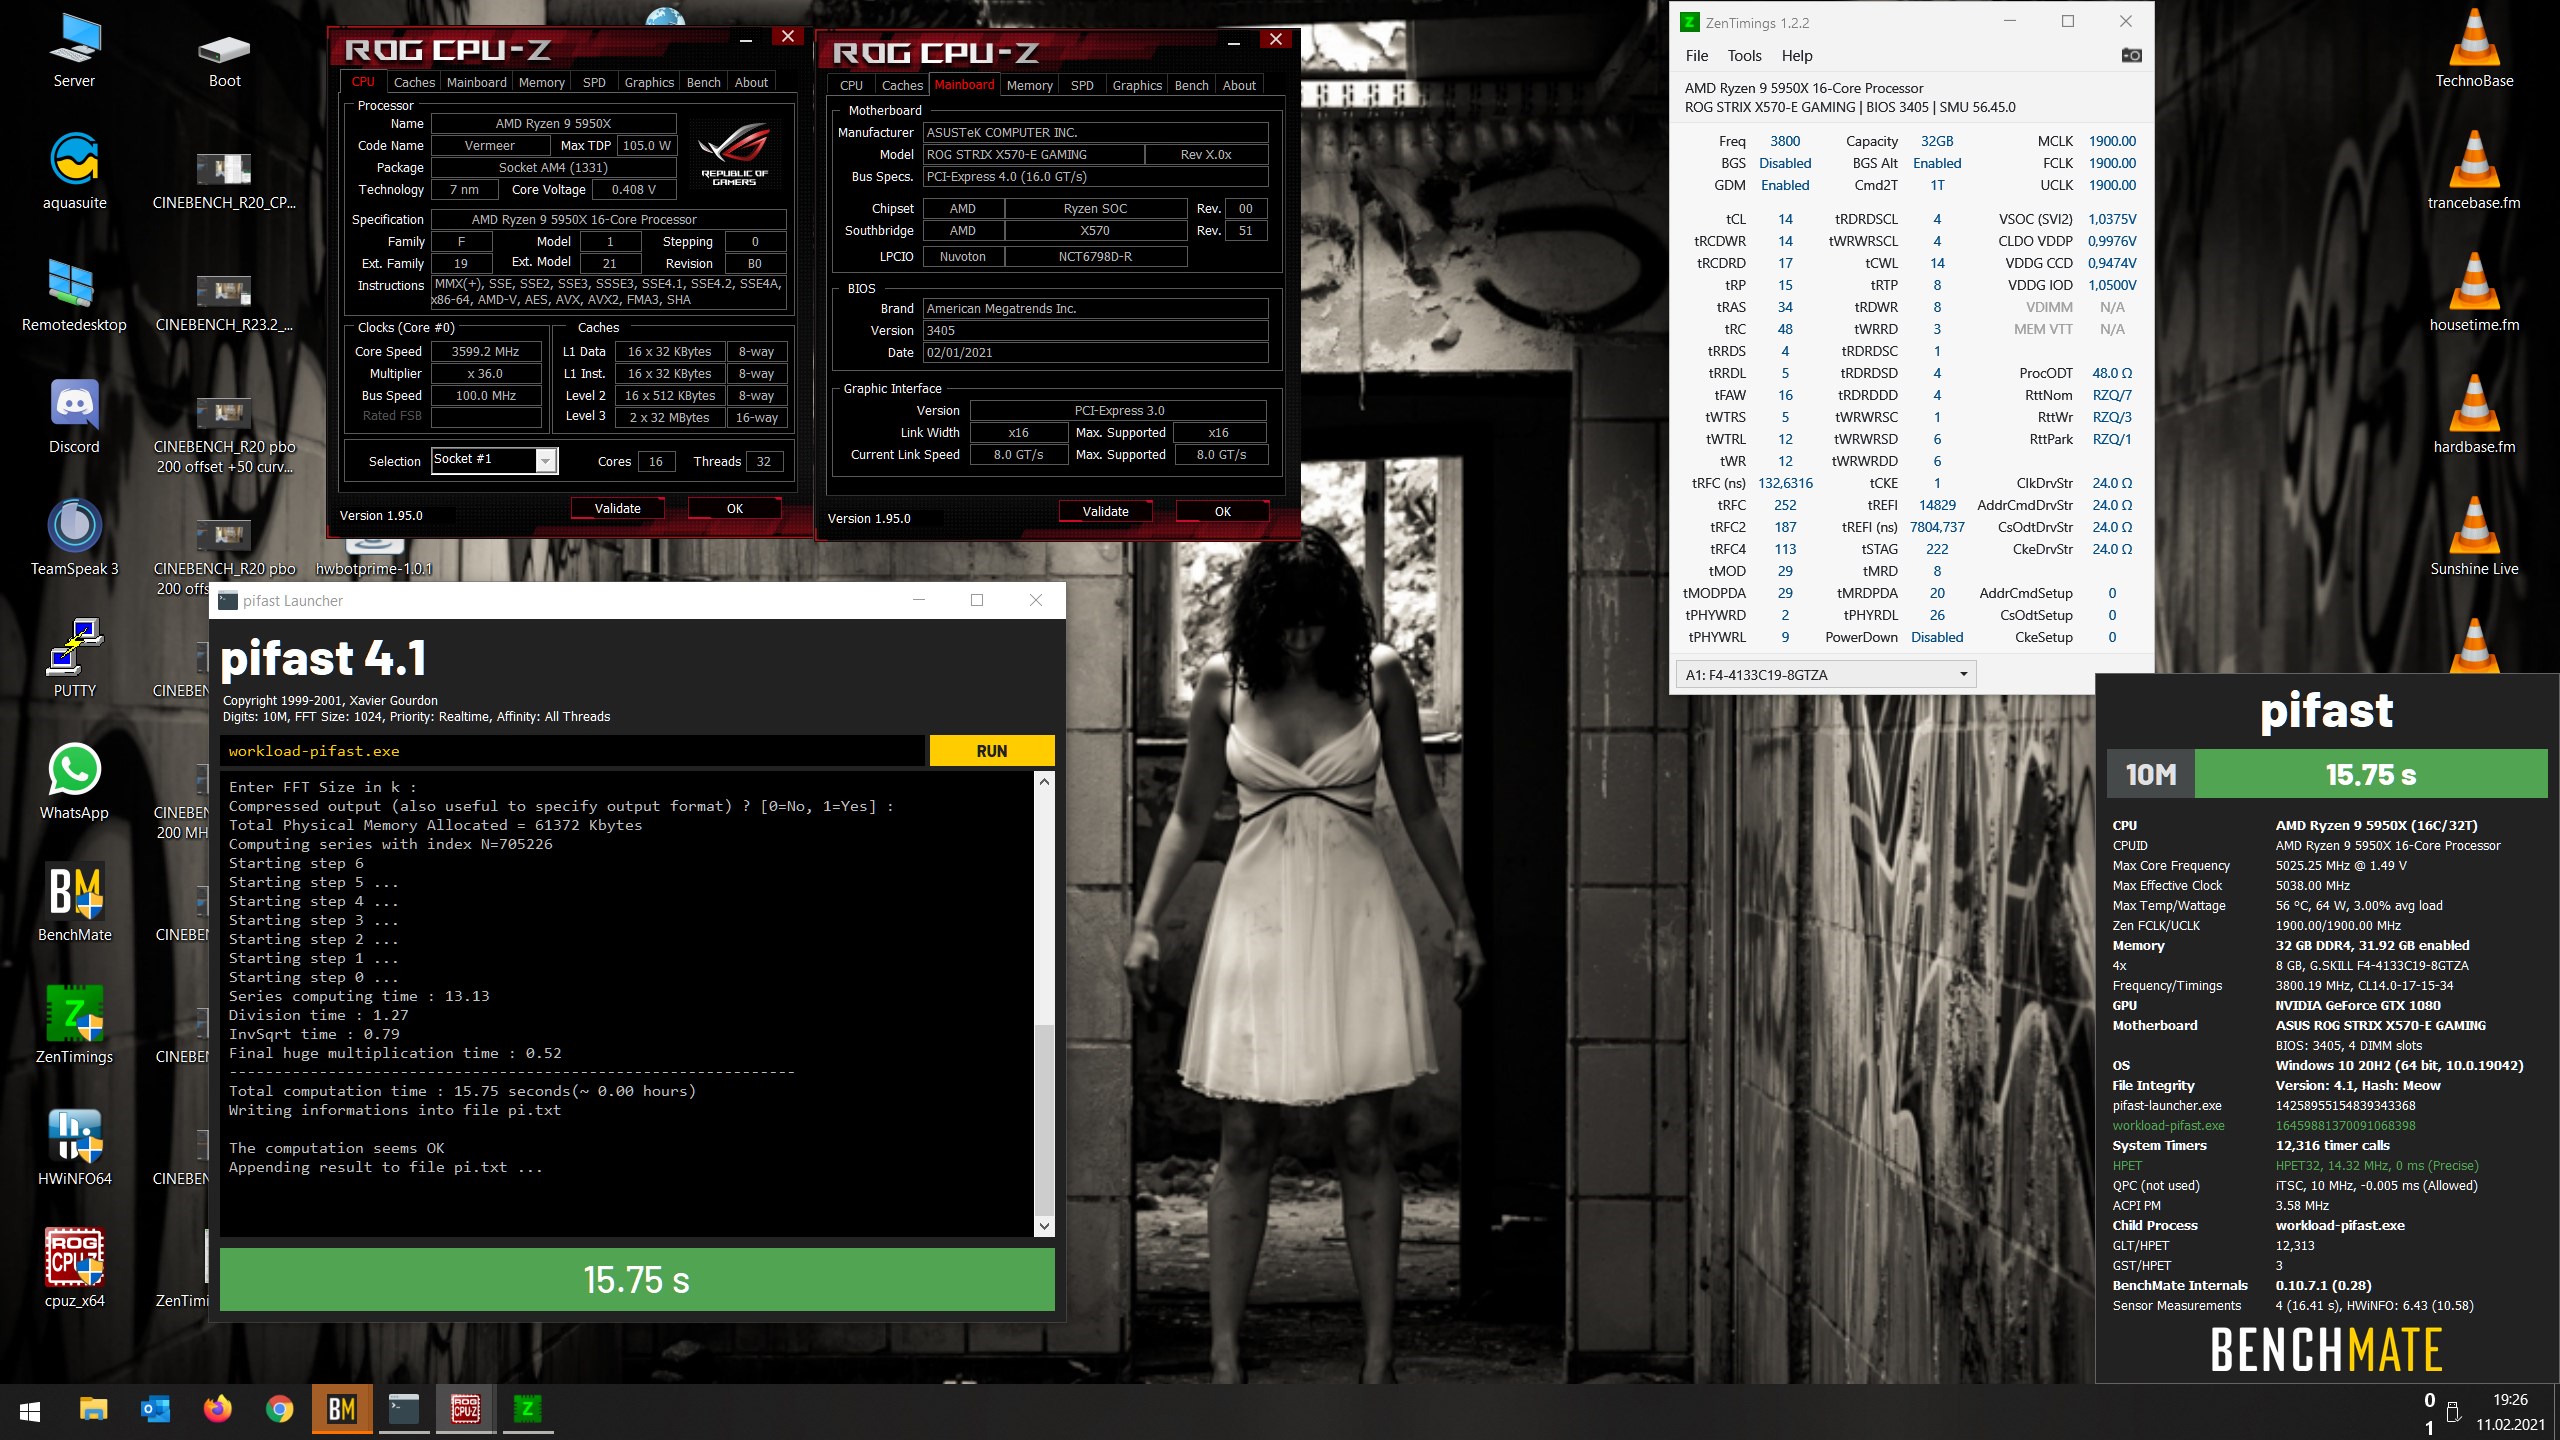The image size is (2560, 1440).
Task: Play the trancebase.fm VLC shortcut
Action: [2474, 172]
